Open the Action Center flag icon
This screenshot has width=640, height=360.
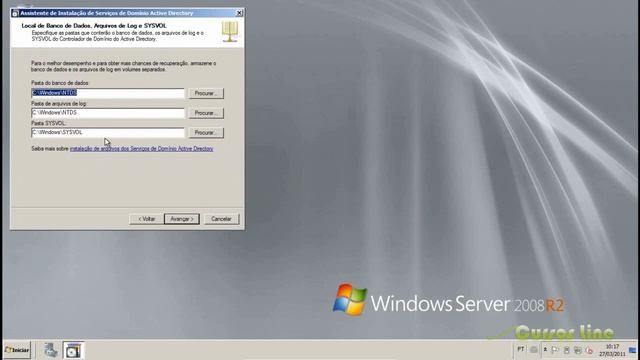555,350
